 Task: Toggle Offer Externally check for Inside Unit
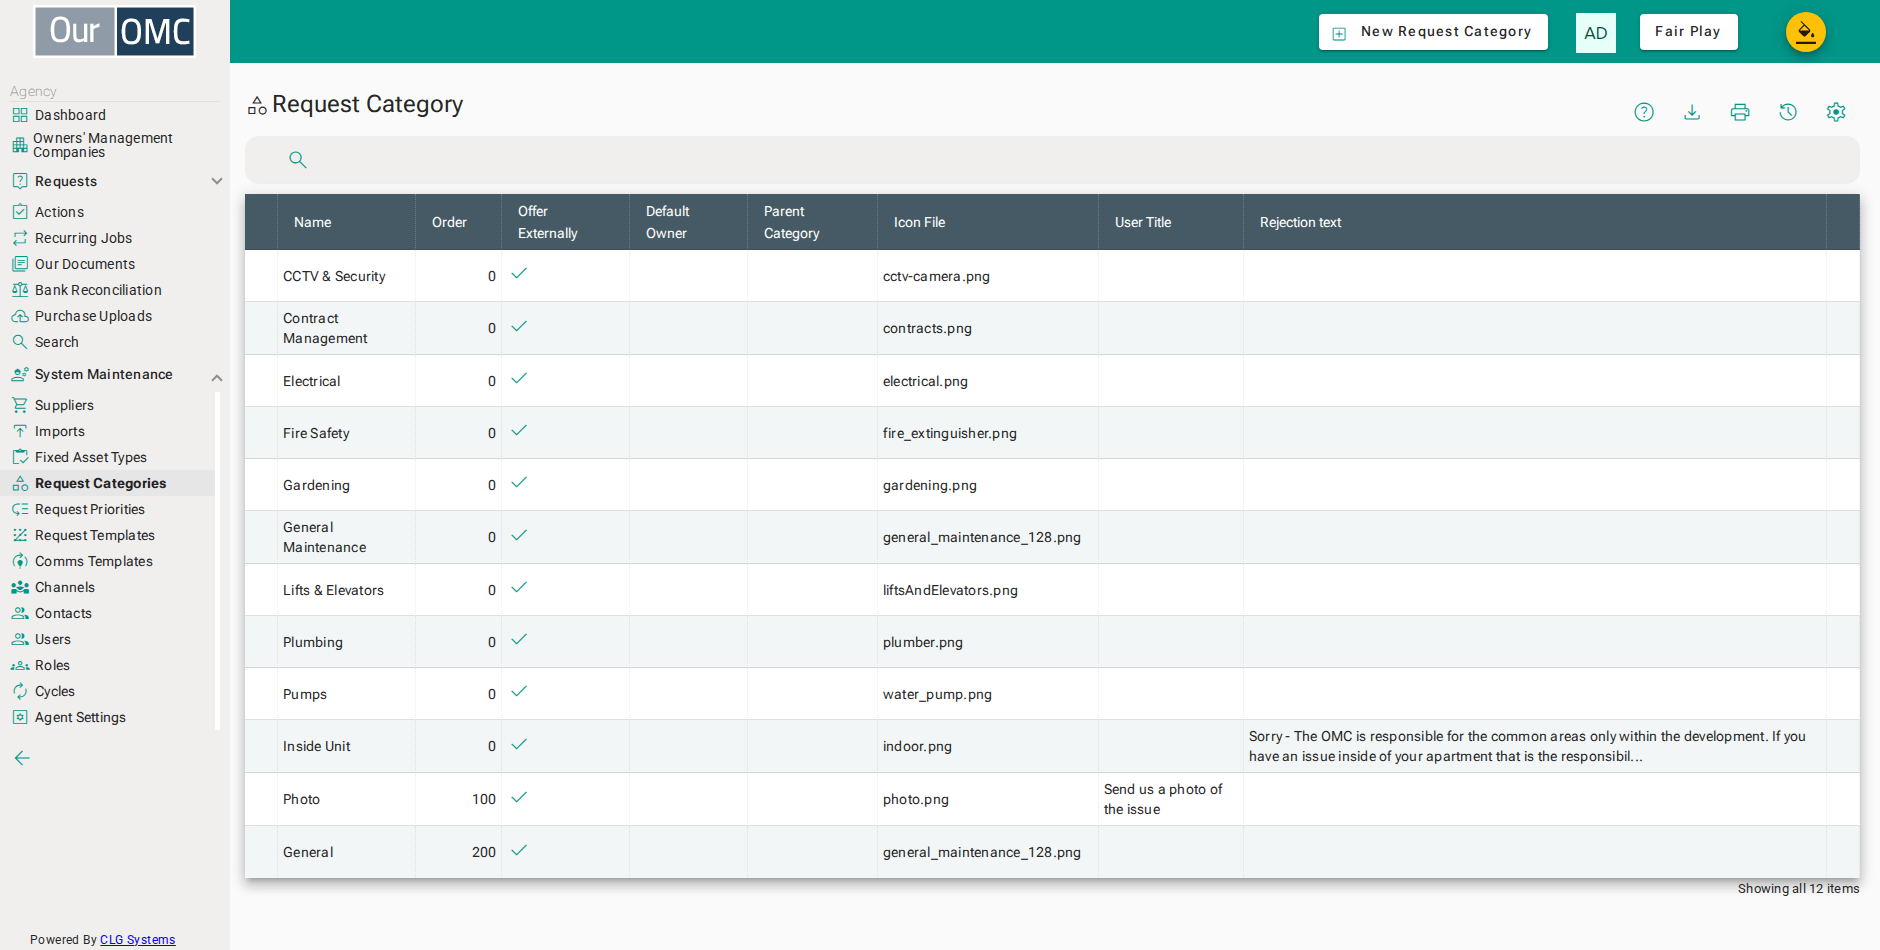pos(519,744)
